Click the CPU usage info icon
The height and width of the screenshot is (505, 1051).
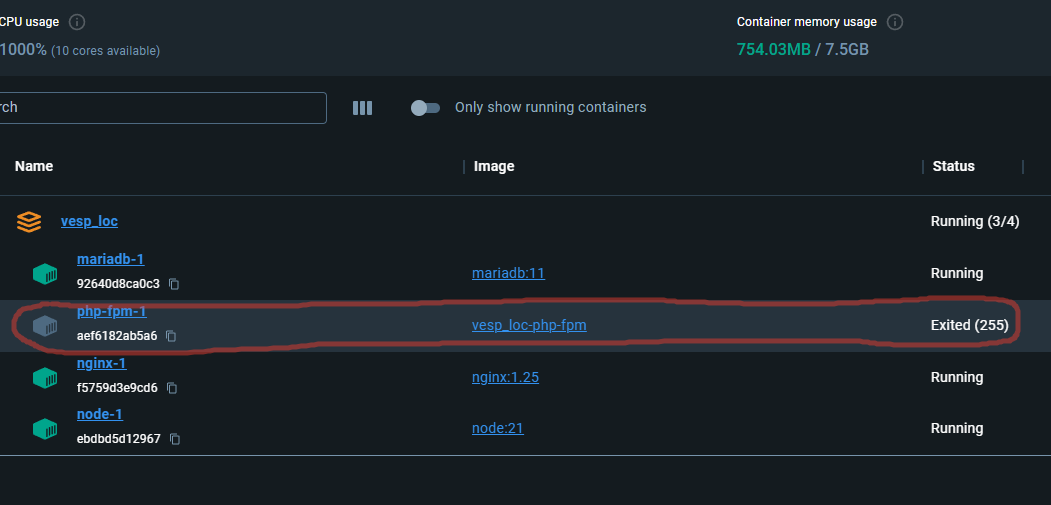pos(78,22)
